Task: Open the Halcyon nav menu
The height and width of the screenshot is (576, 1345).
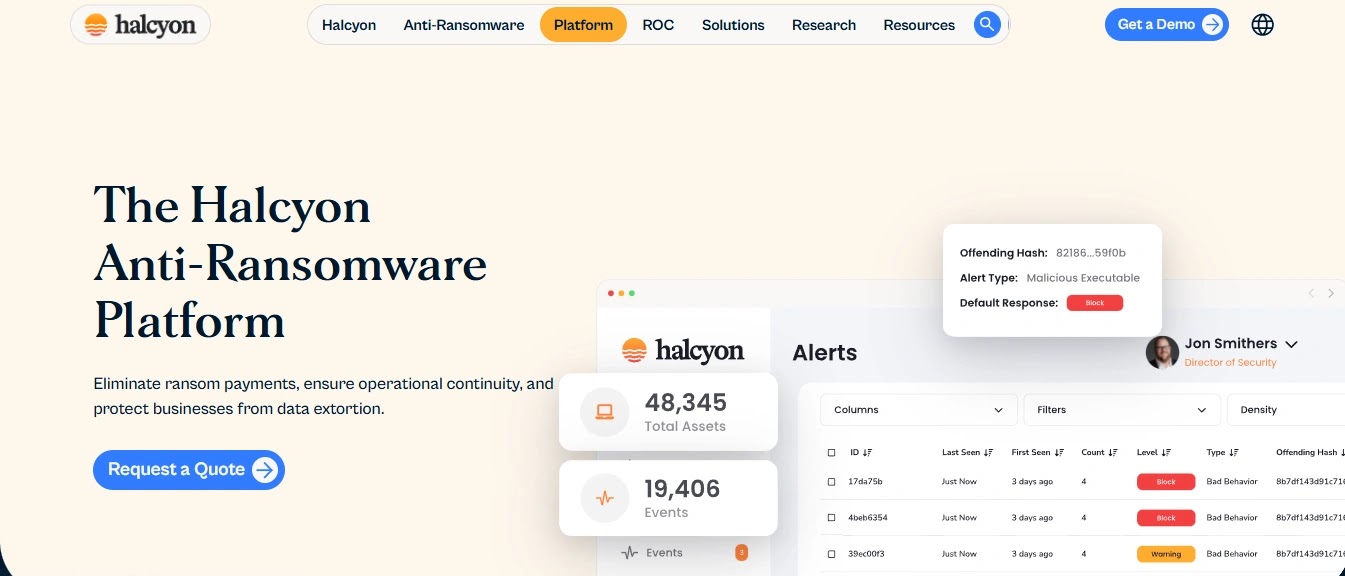Action: point(349,25)
